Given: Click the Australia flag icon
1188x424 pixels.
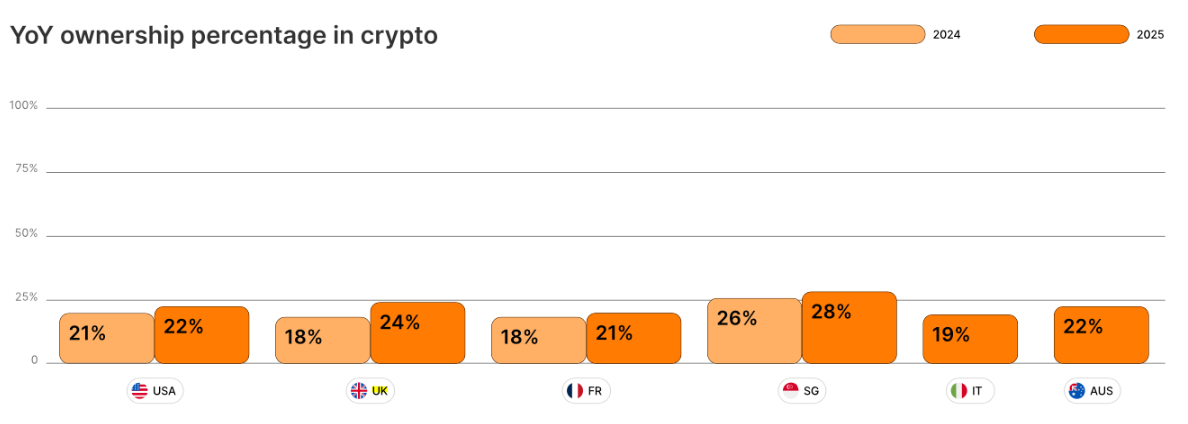Looking at the screenshot, I should point(1077,391).
